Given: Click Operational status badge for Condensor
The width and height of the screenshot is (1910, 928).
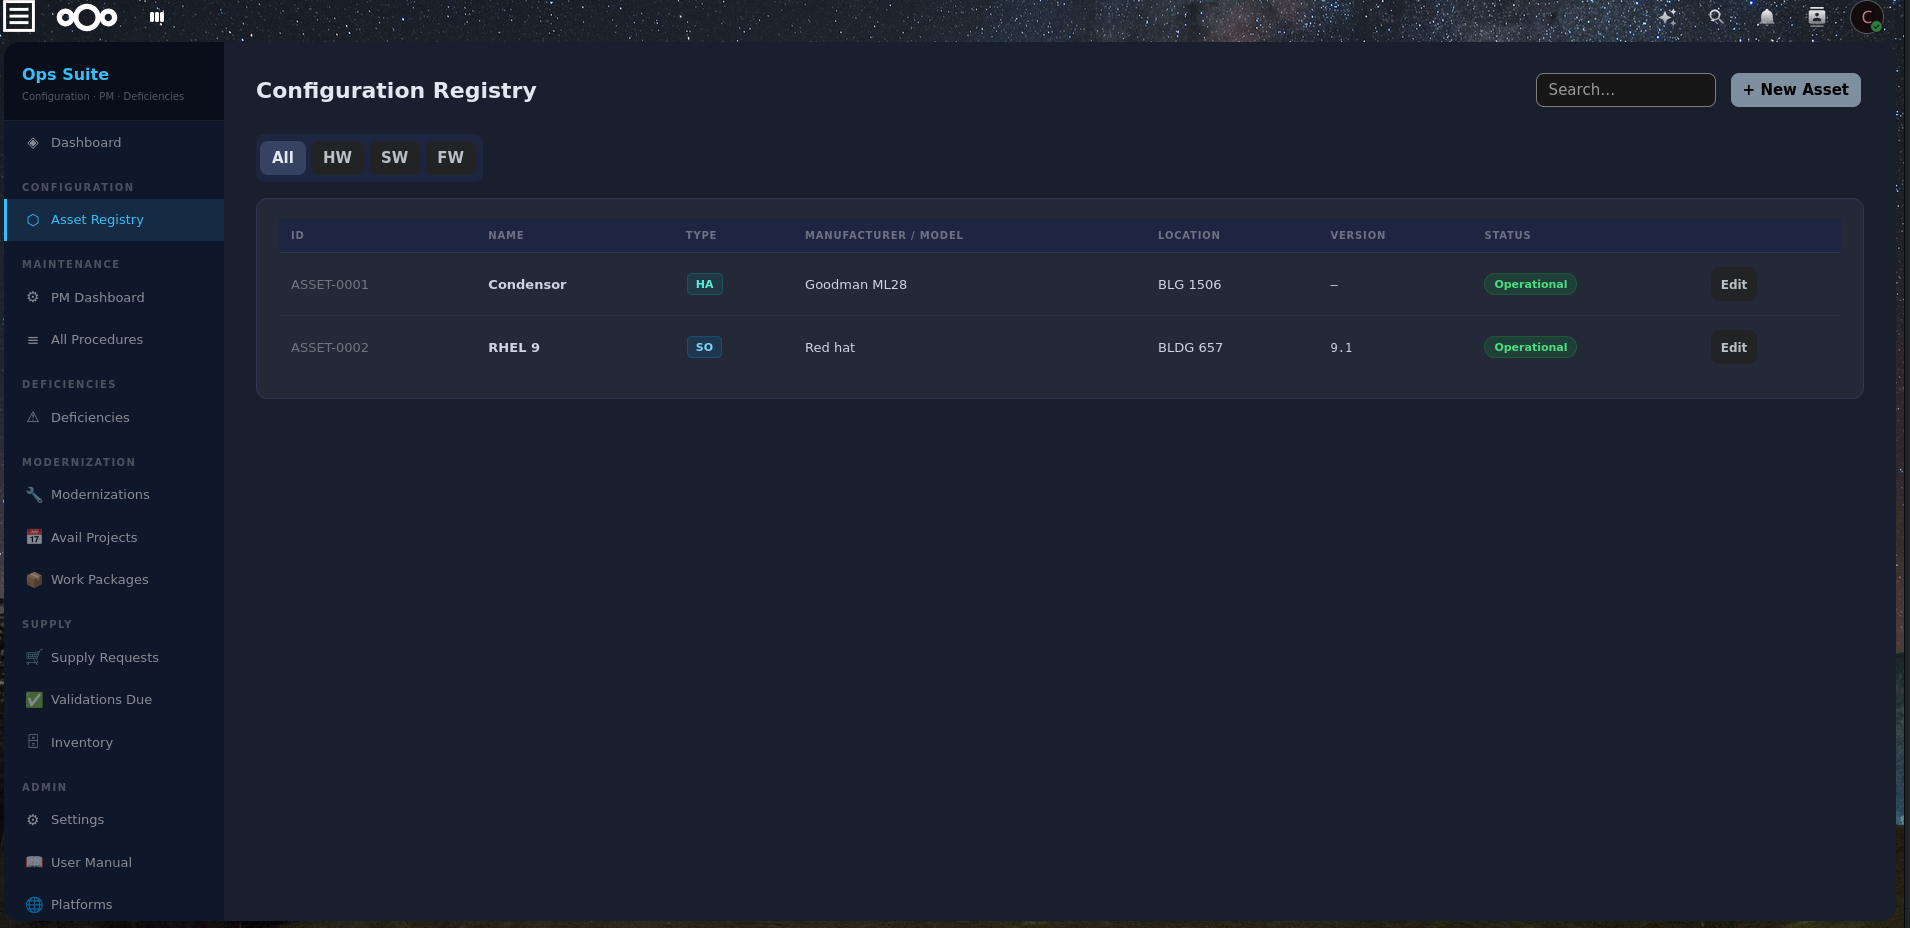Looking at the screenshot, I should (1530, 285).
